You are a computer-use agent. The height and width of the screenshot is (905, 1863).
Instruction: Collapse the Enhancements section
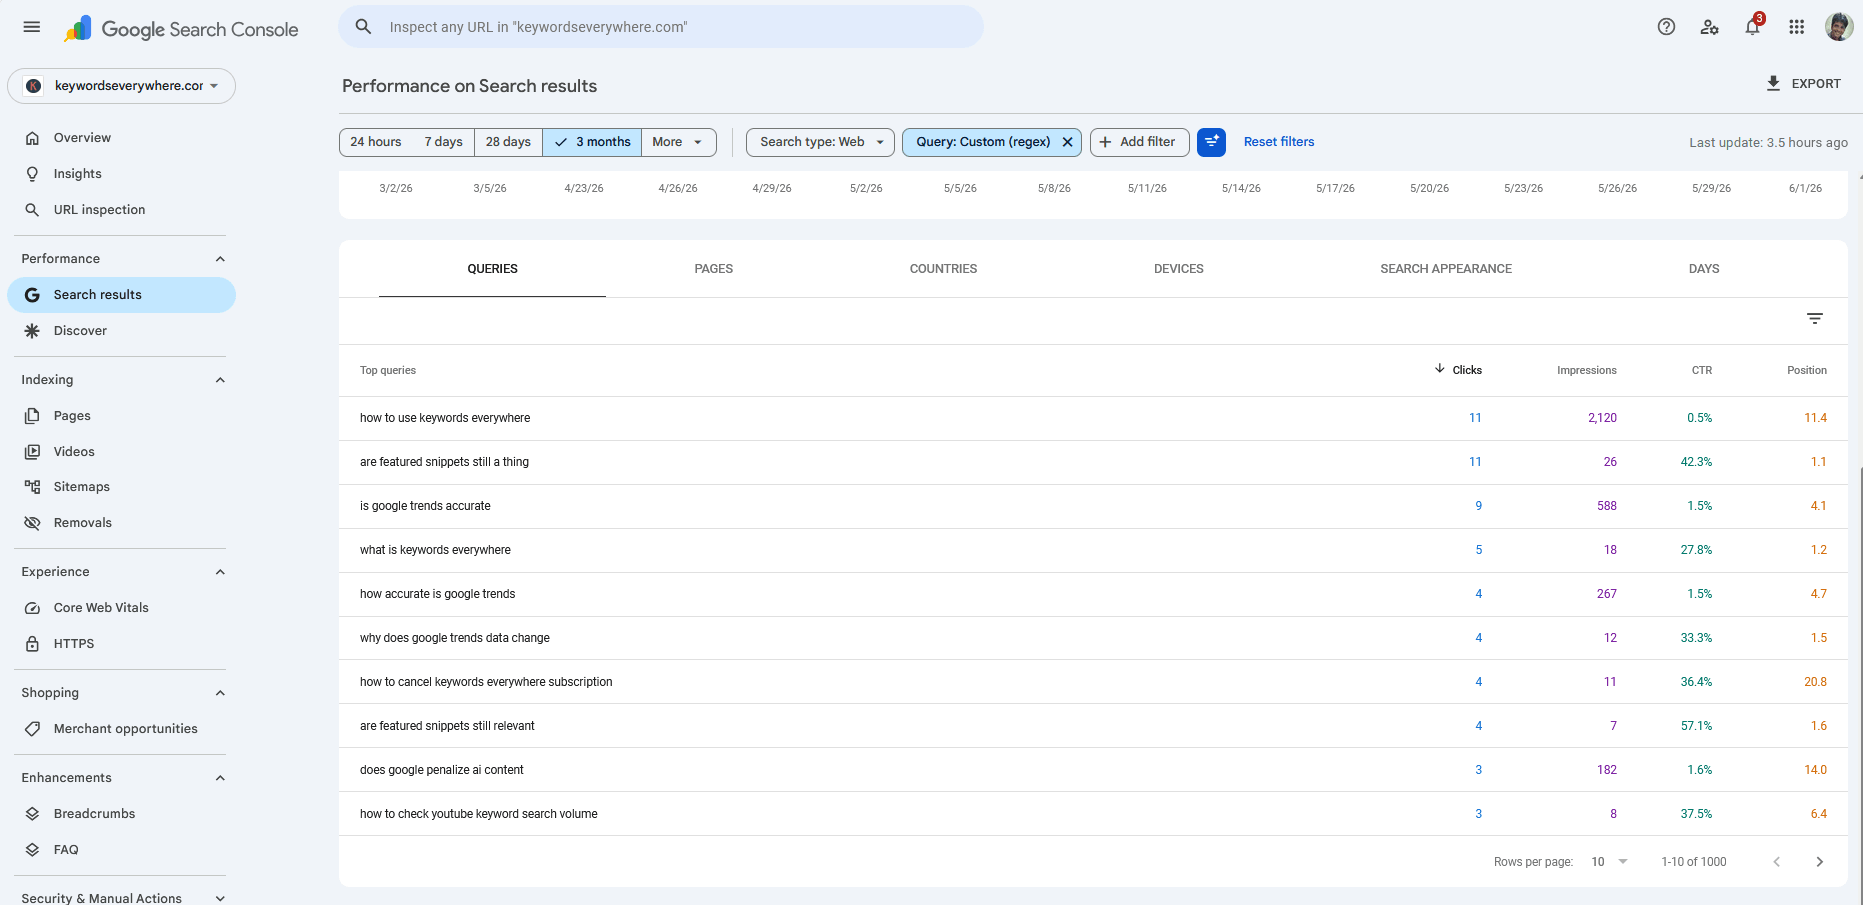click(220, 778)
